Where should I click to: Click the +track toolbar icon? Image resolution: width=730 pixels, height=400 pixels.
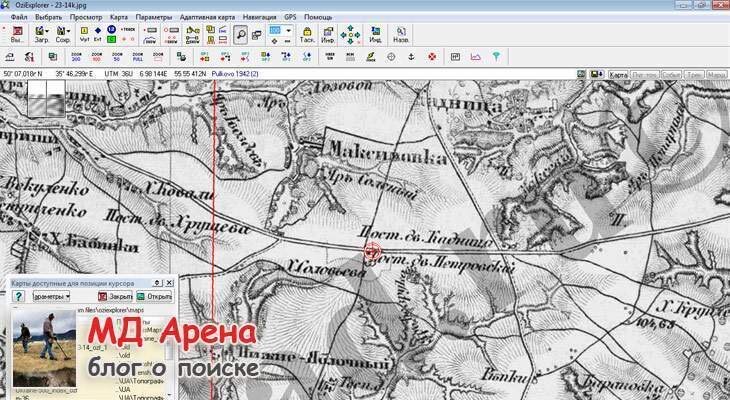(128, 29)
